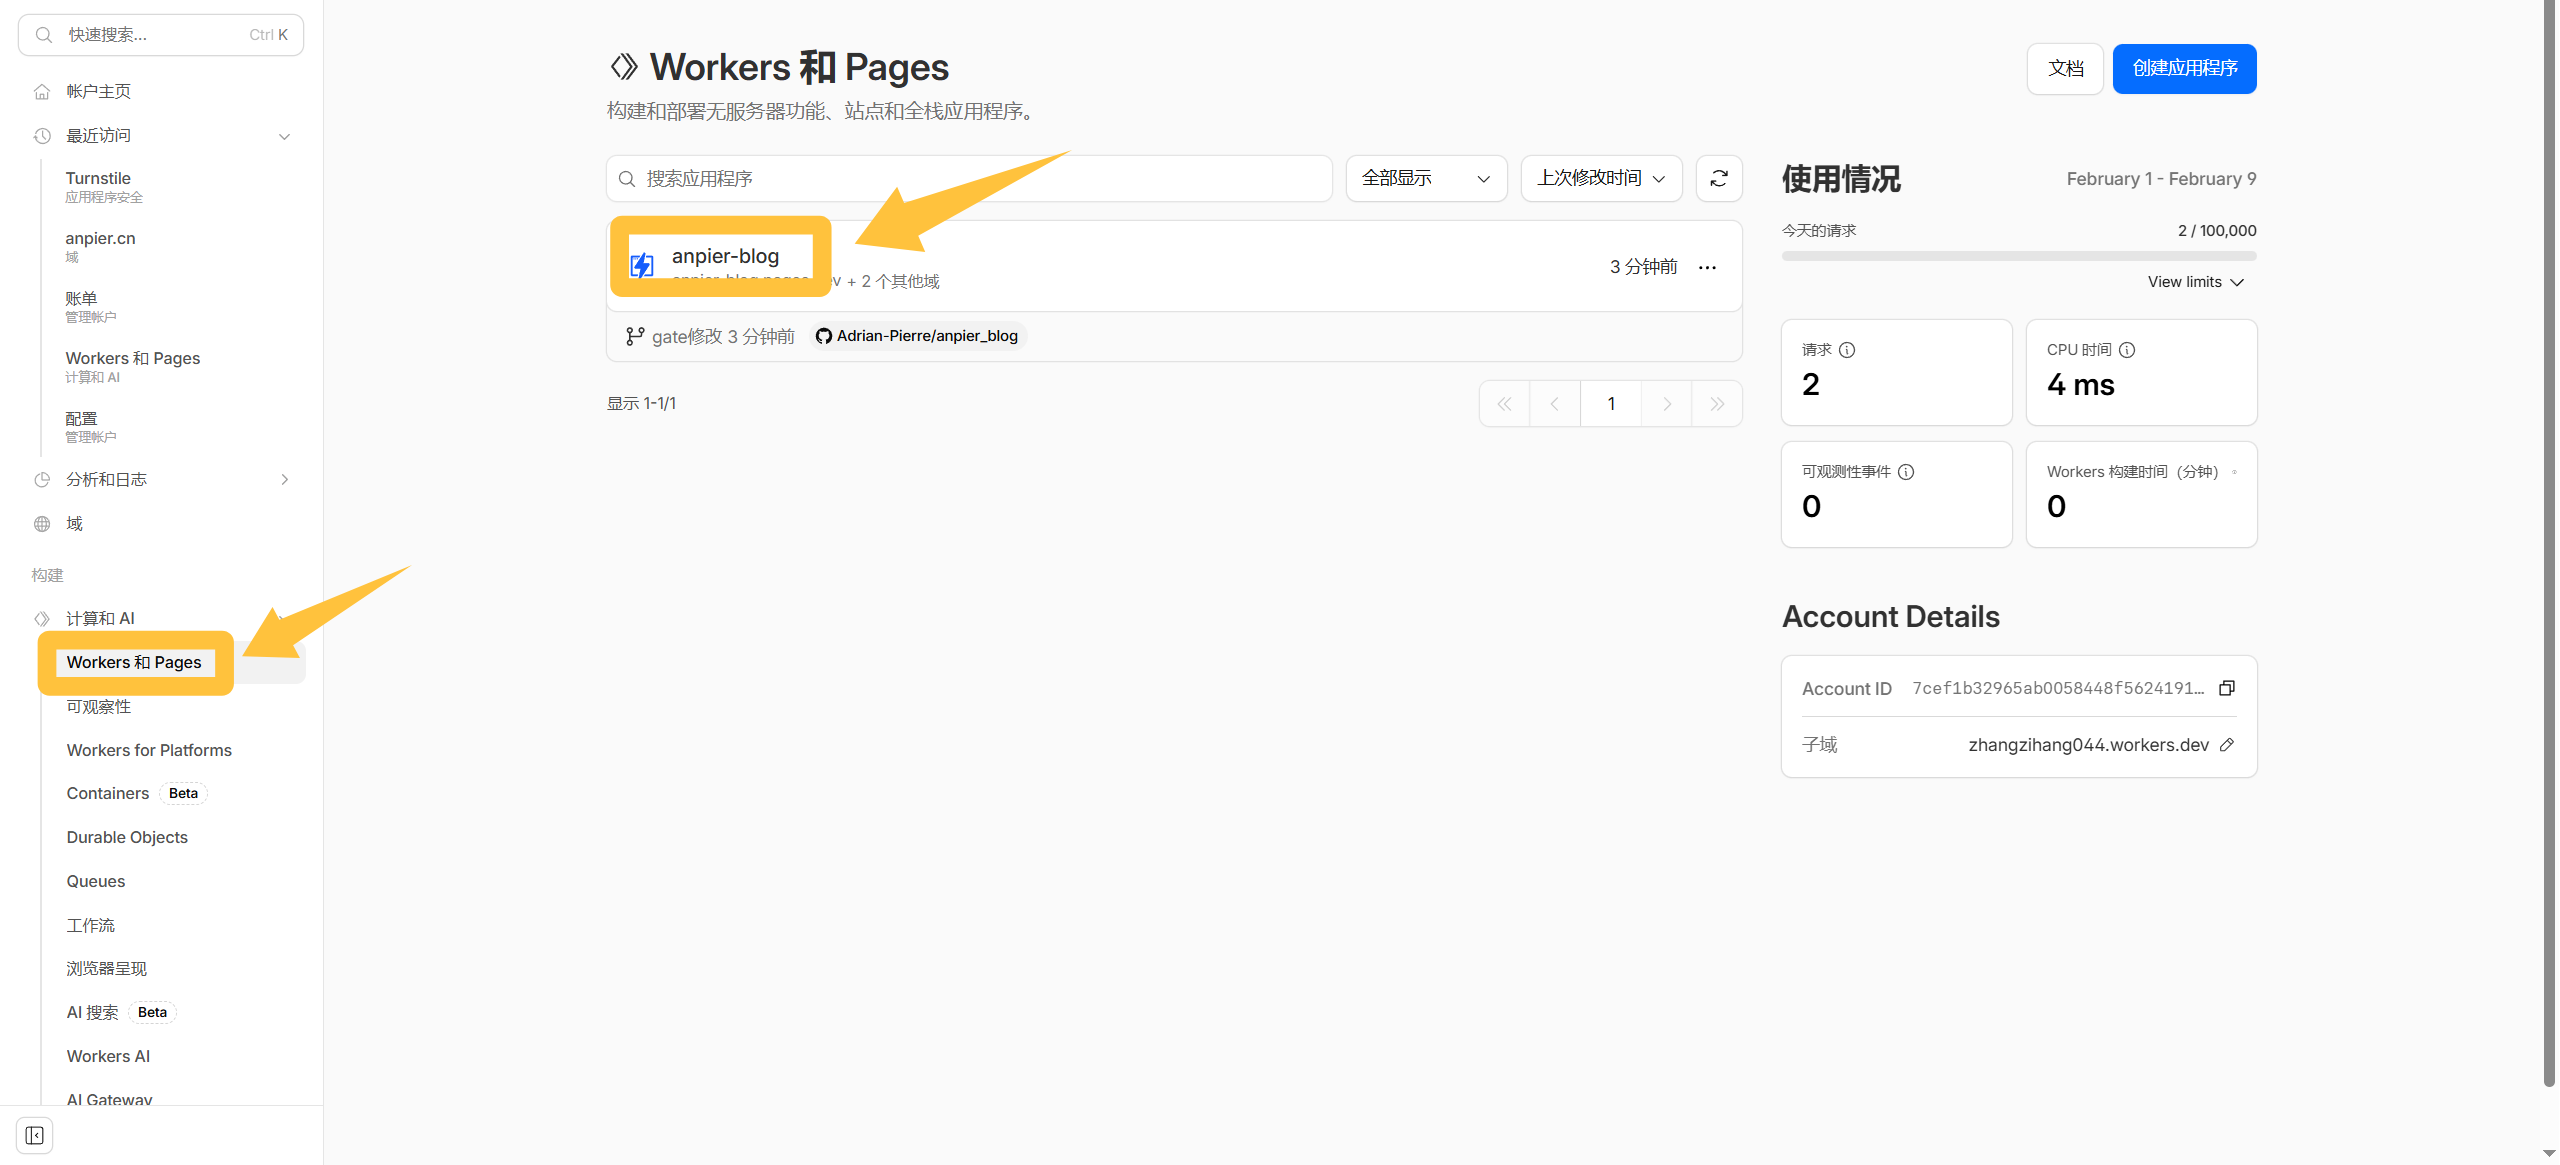Image resolution: width=2560 pixels, height=1165 pixels.
Task: Click the refresh applications list icon
Action: (x=1719, y=179)
